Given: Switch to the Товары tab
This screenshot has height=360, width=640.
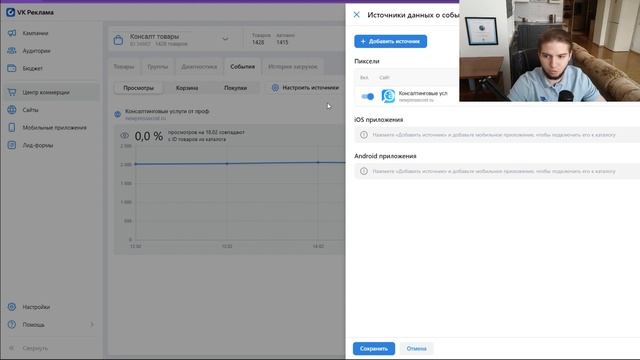Looking at the screenshot, I should 124,67.
